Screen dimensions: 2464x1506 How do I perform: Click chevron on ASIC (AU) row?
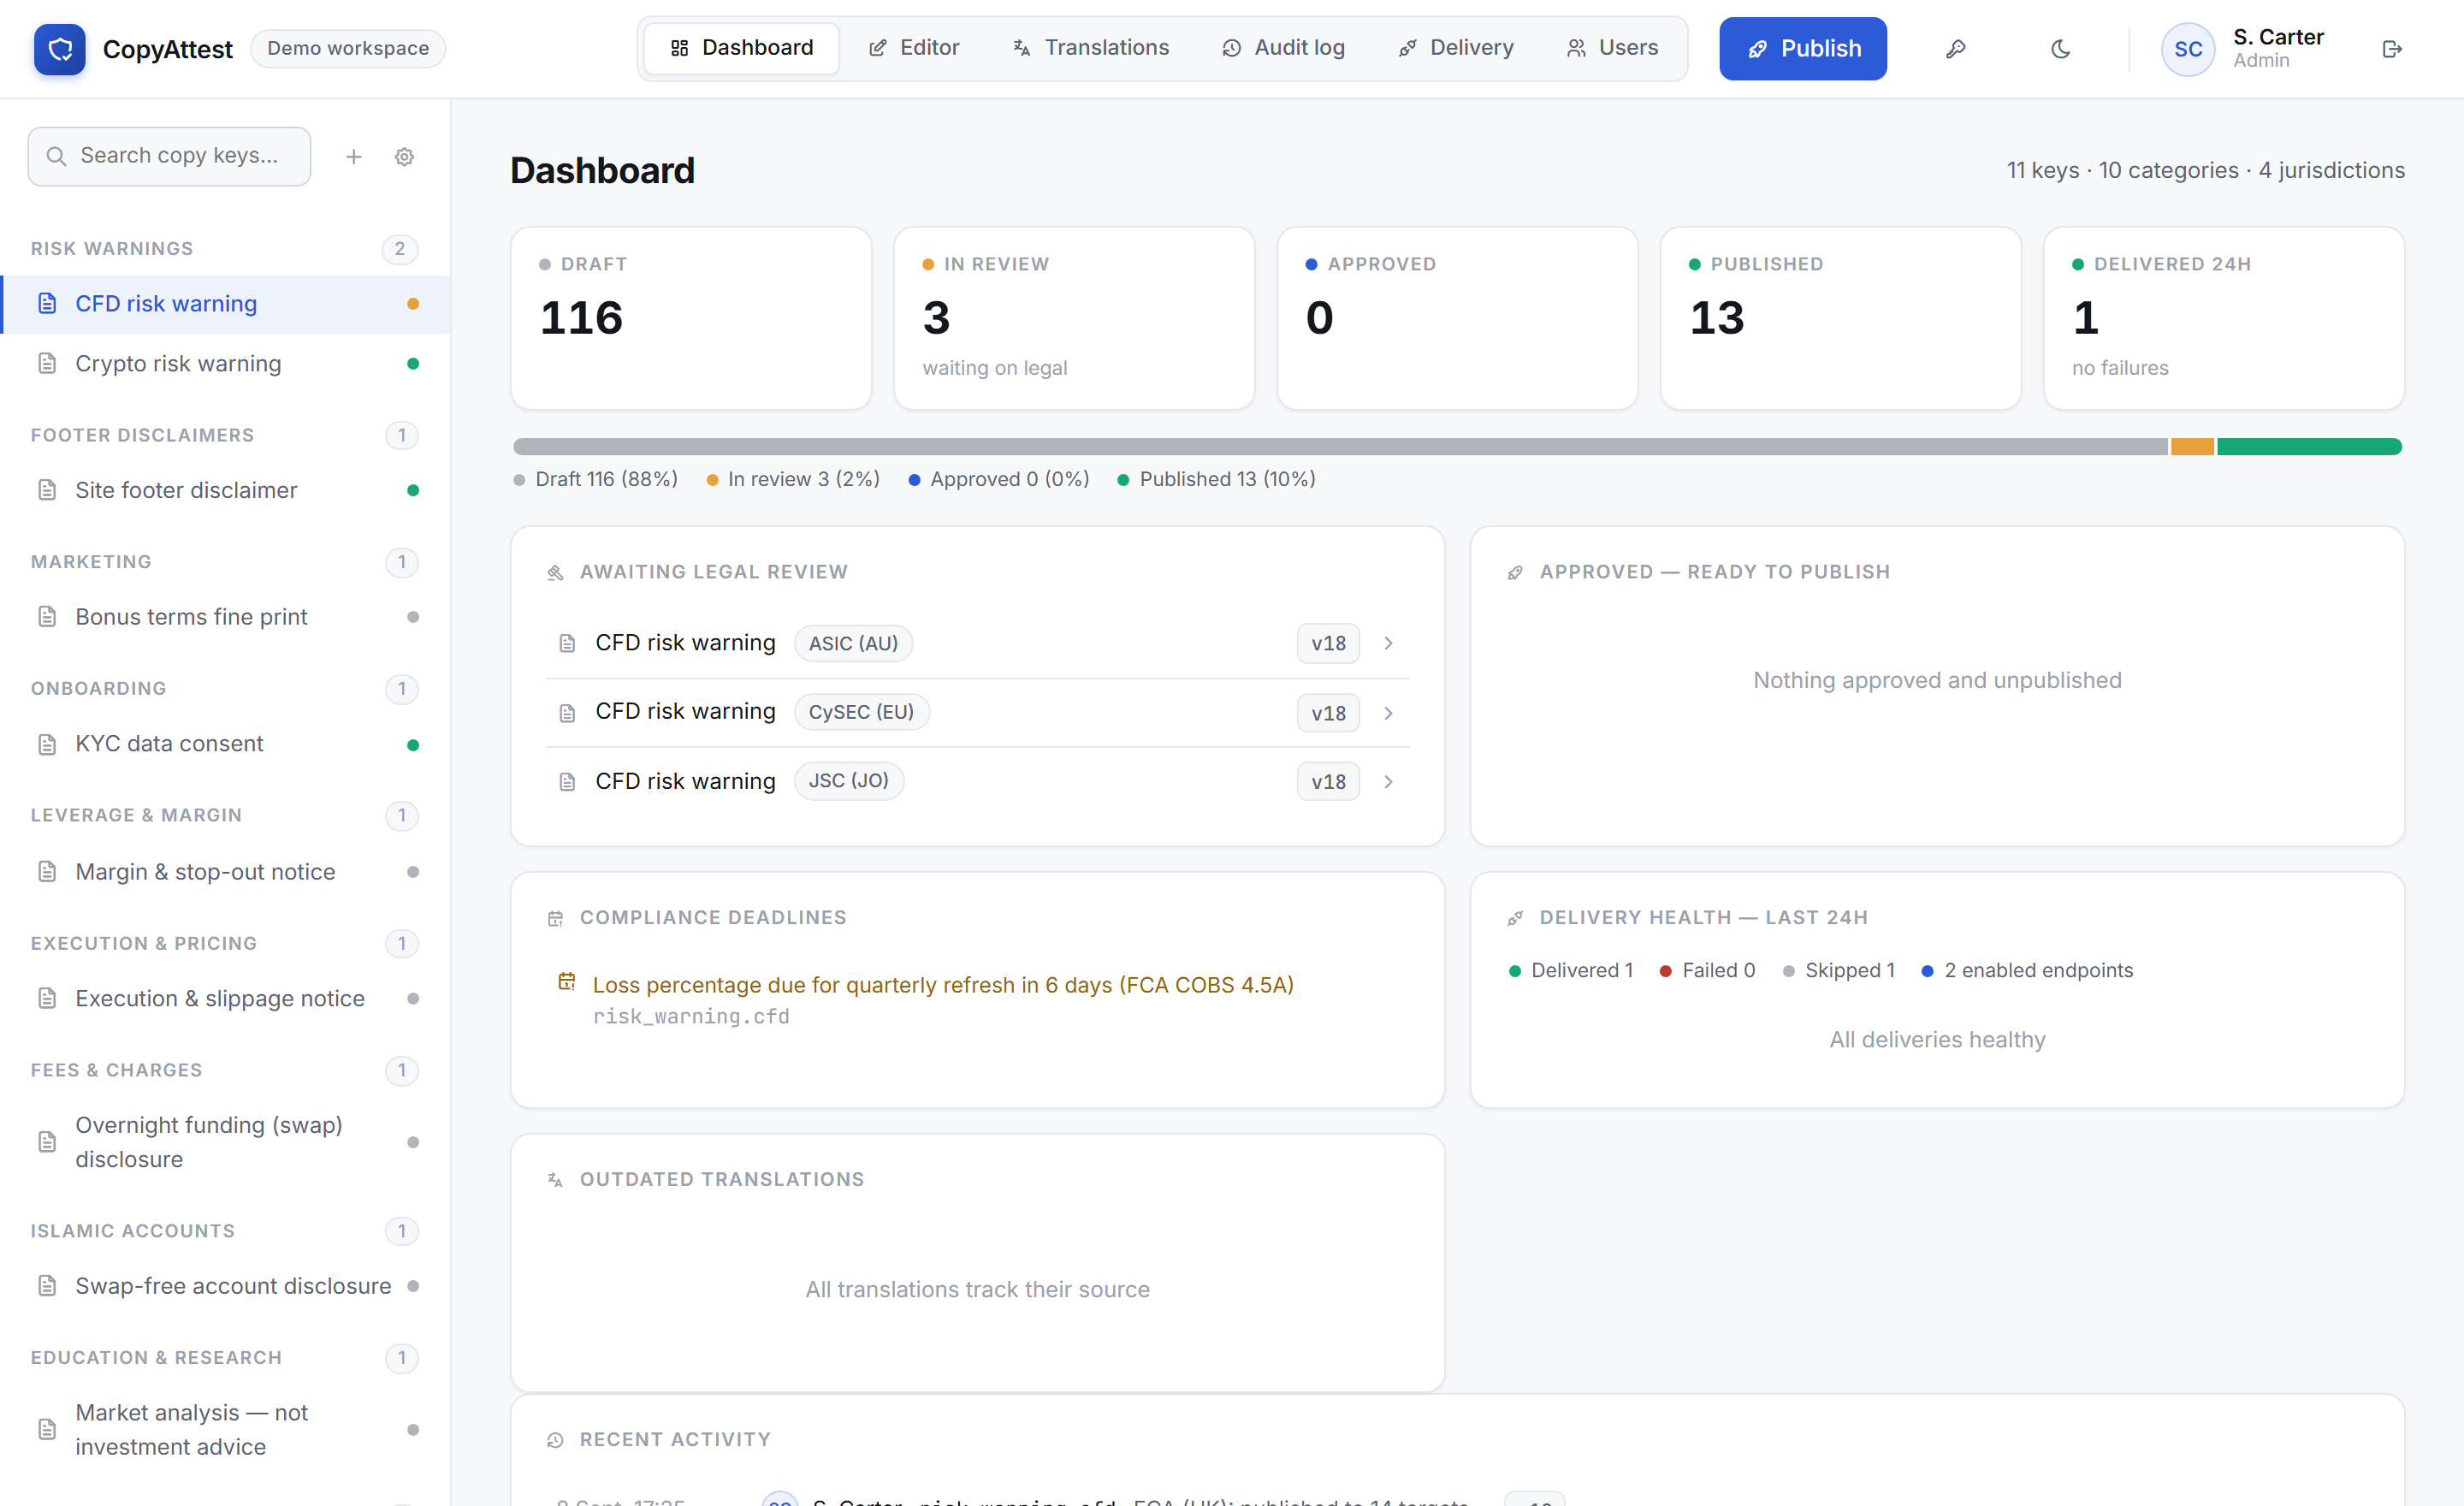click(1388, 643)
